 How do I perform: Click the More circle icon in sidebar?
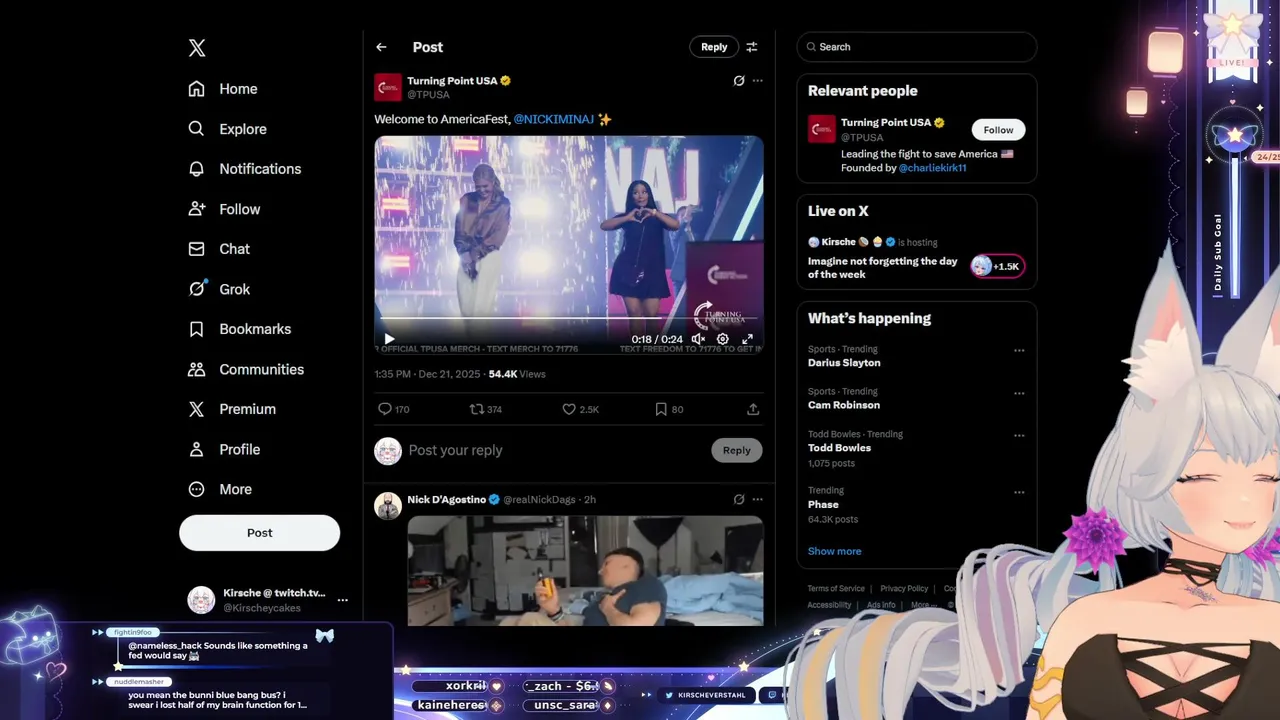[197, 489]
